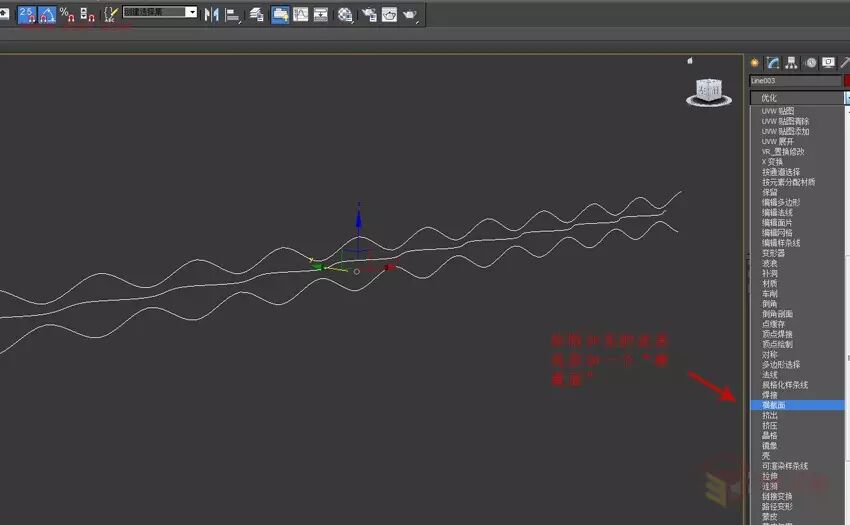This screenshot has width=850, height=525.
Task: Click the green Y axis gizmo handle
Action: [318, 266]
